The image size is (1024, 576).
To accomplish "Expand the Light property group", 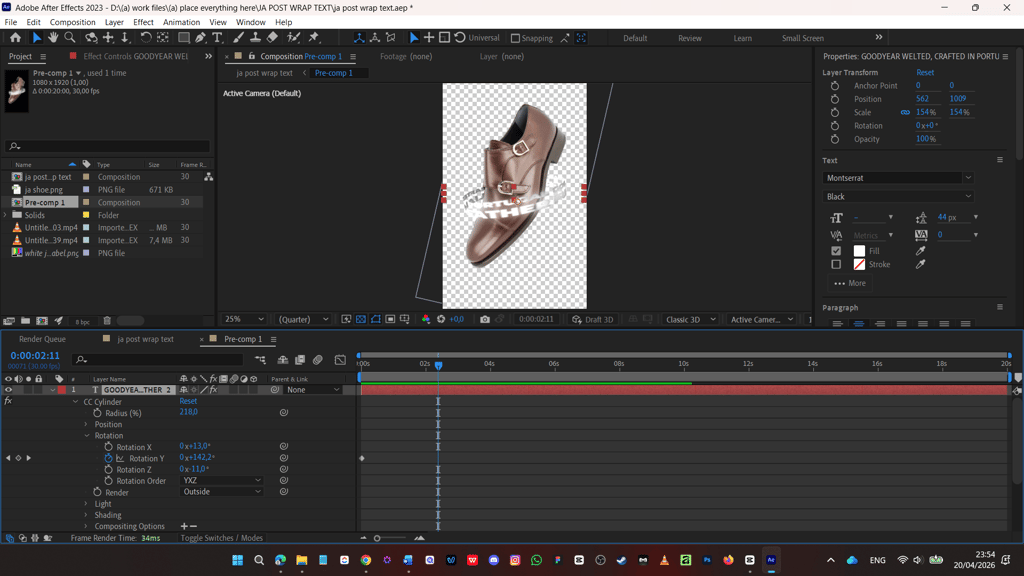I will [x=86, y=504].
